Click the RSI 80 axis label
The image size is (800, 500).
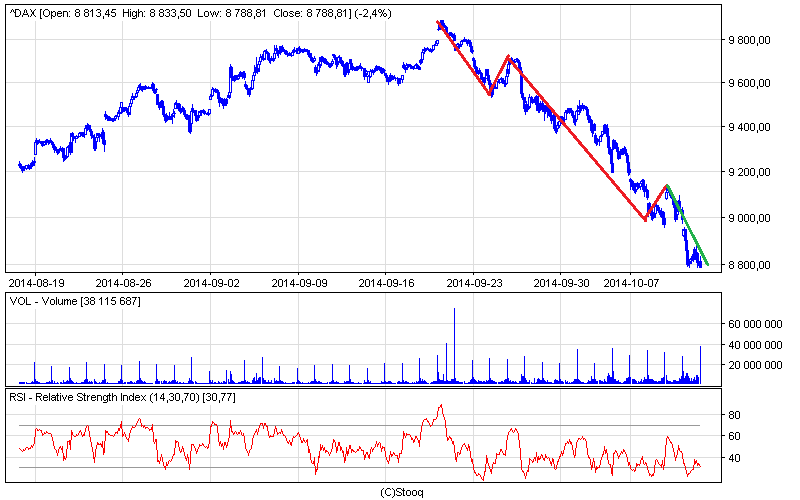(734, 415)
